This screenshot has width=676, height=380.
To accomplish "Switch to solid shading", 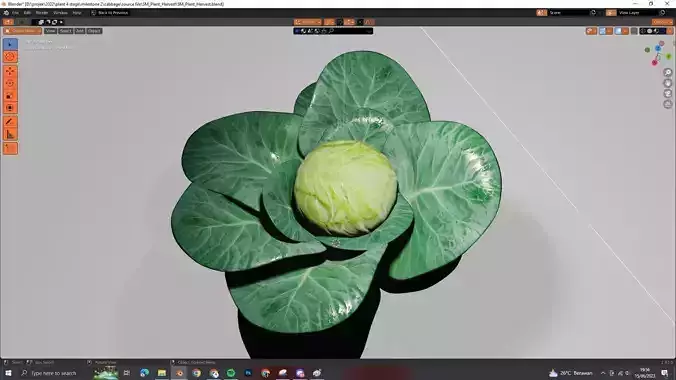I will 649,31.
